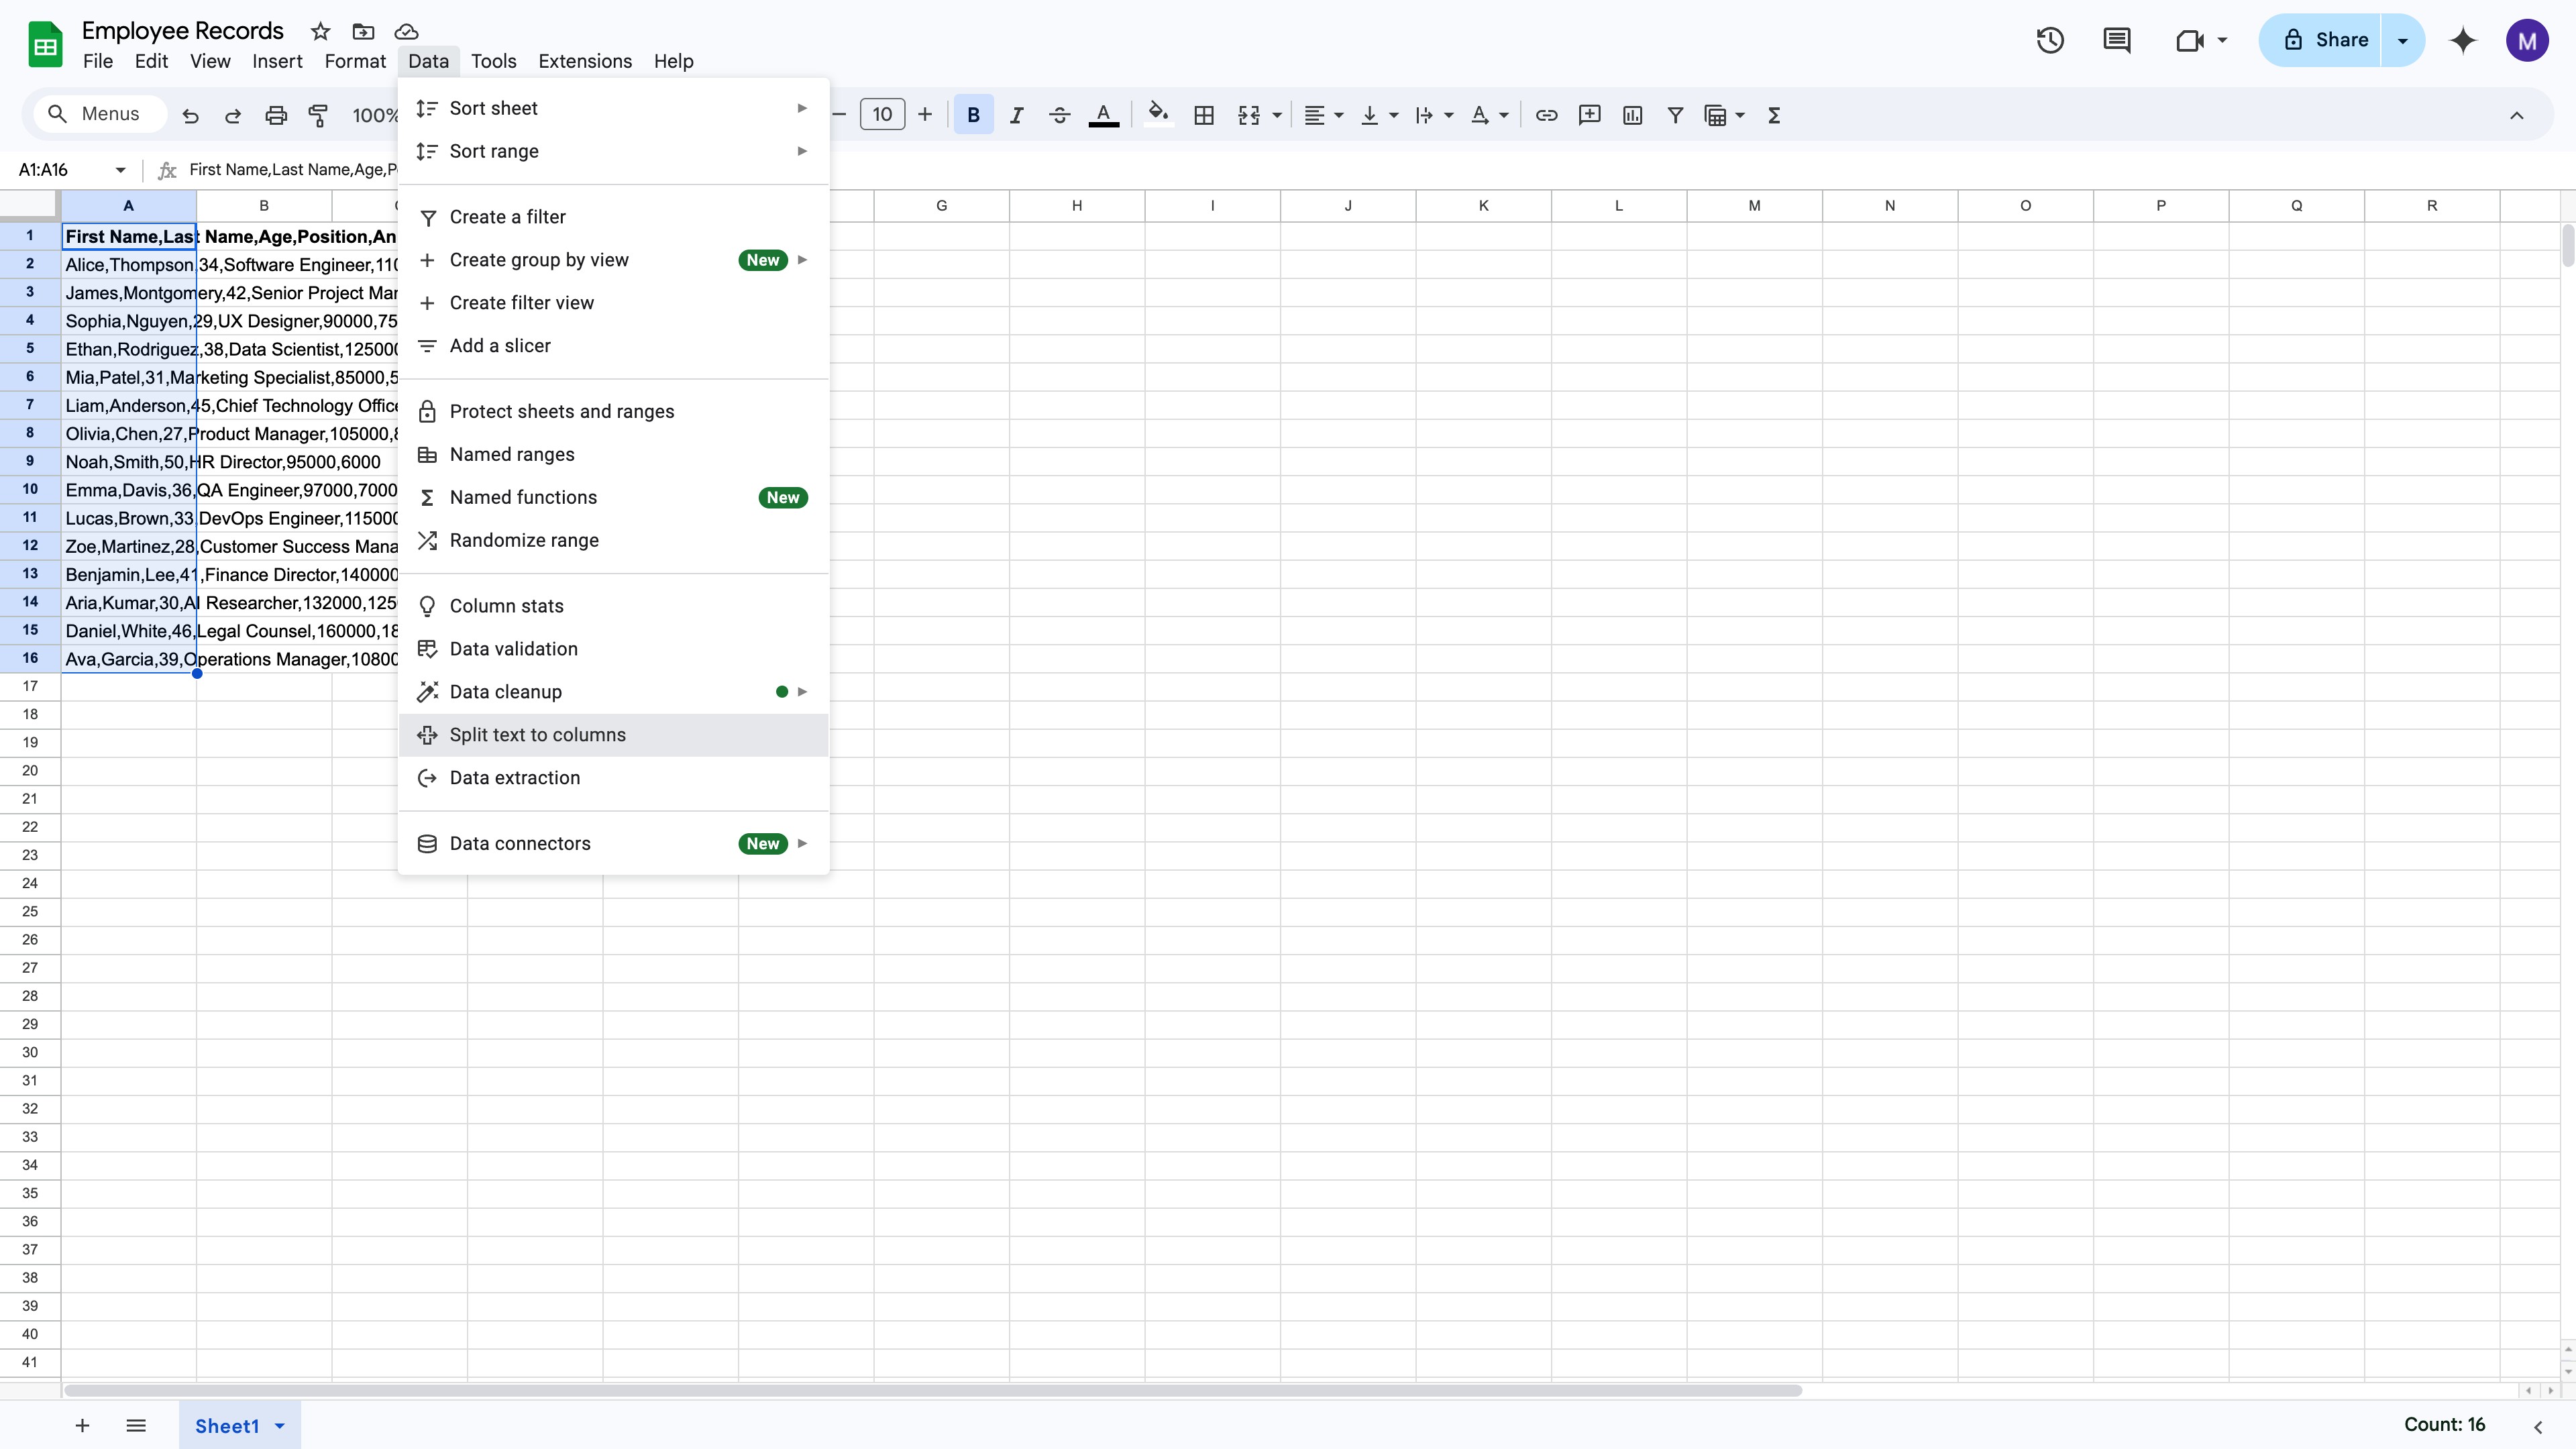Click the Redo icon in toolbar

(x=233, y=116)
